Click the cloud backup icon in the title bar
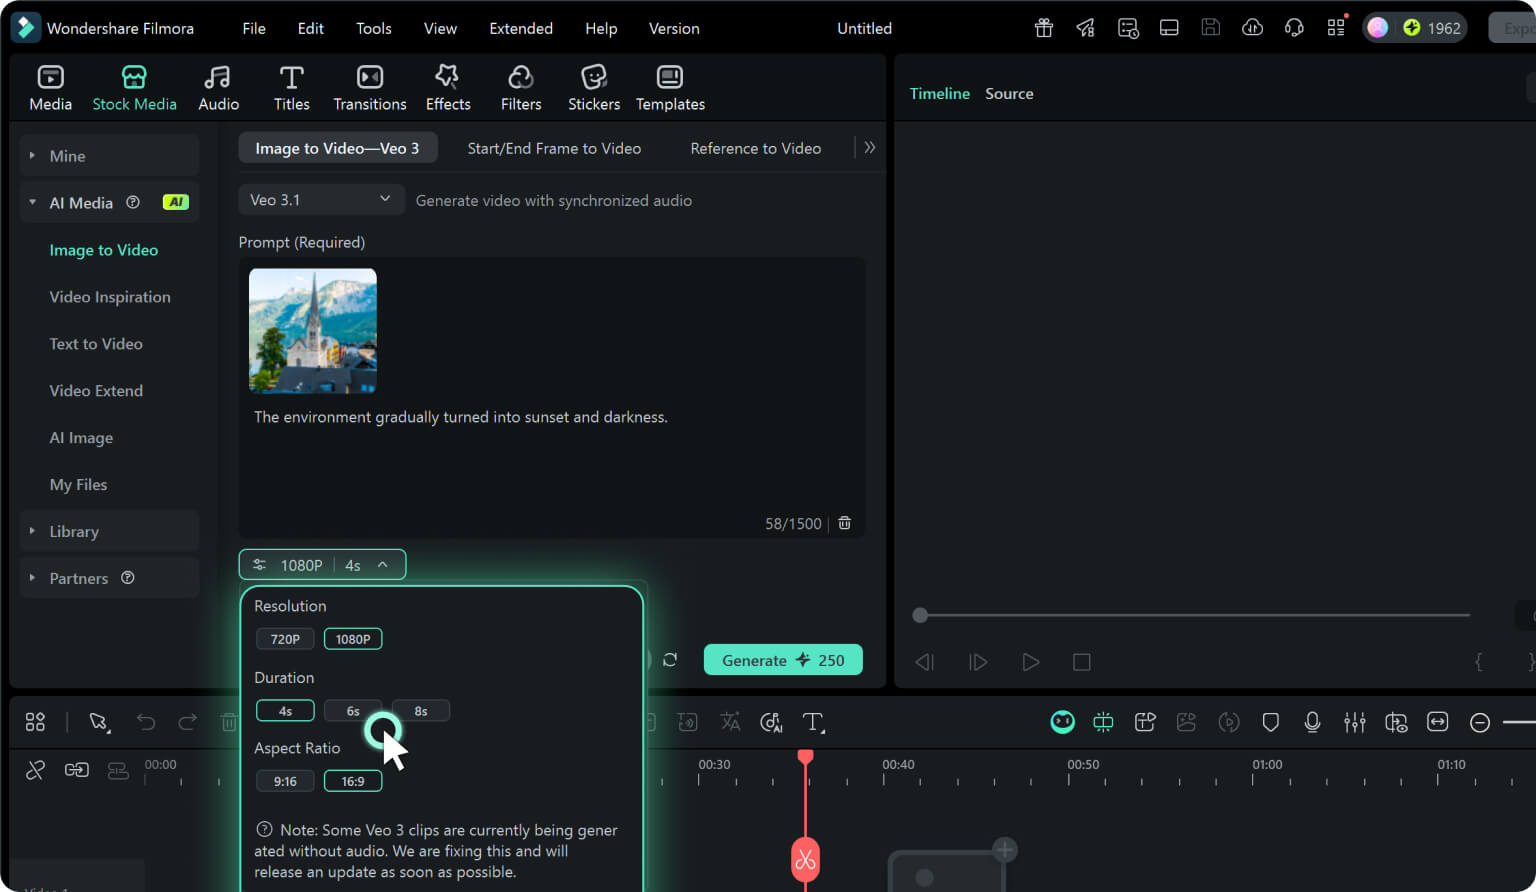This screenshot has width=1536, height=892. click(x=1252, y=27)
